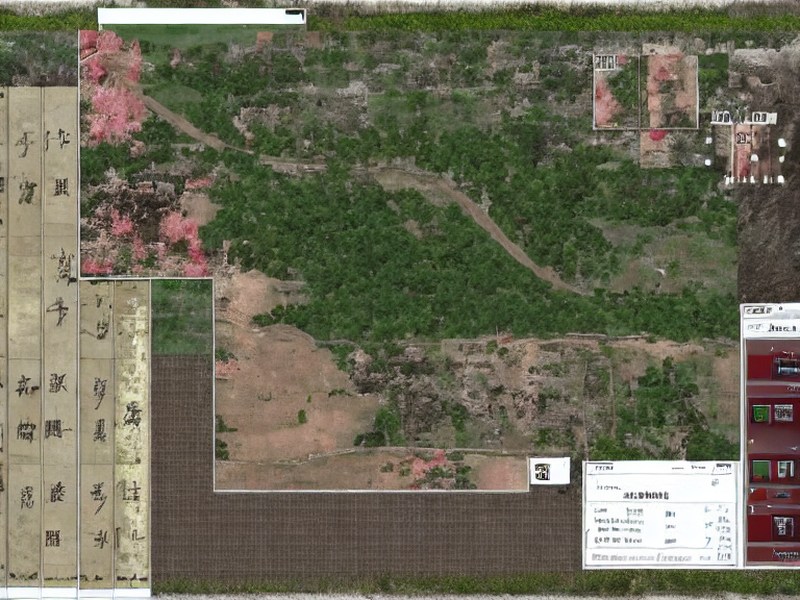Select the first data row in info dialog table

[662, 511]
